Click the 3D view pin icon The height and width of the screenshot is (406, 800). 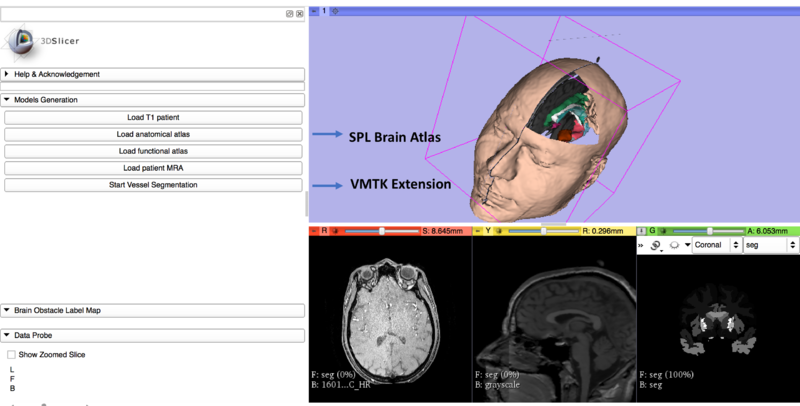[x=314, y=10]
